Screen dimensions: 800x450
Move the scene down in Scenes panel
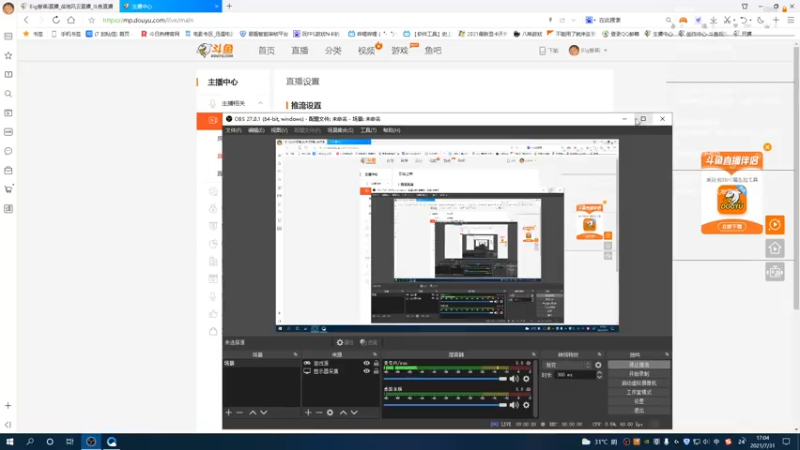coord(264,412)
